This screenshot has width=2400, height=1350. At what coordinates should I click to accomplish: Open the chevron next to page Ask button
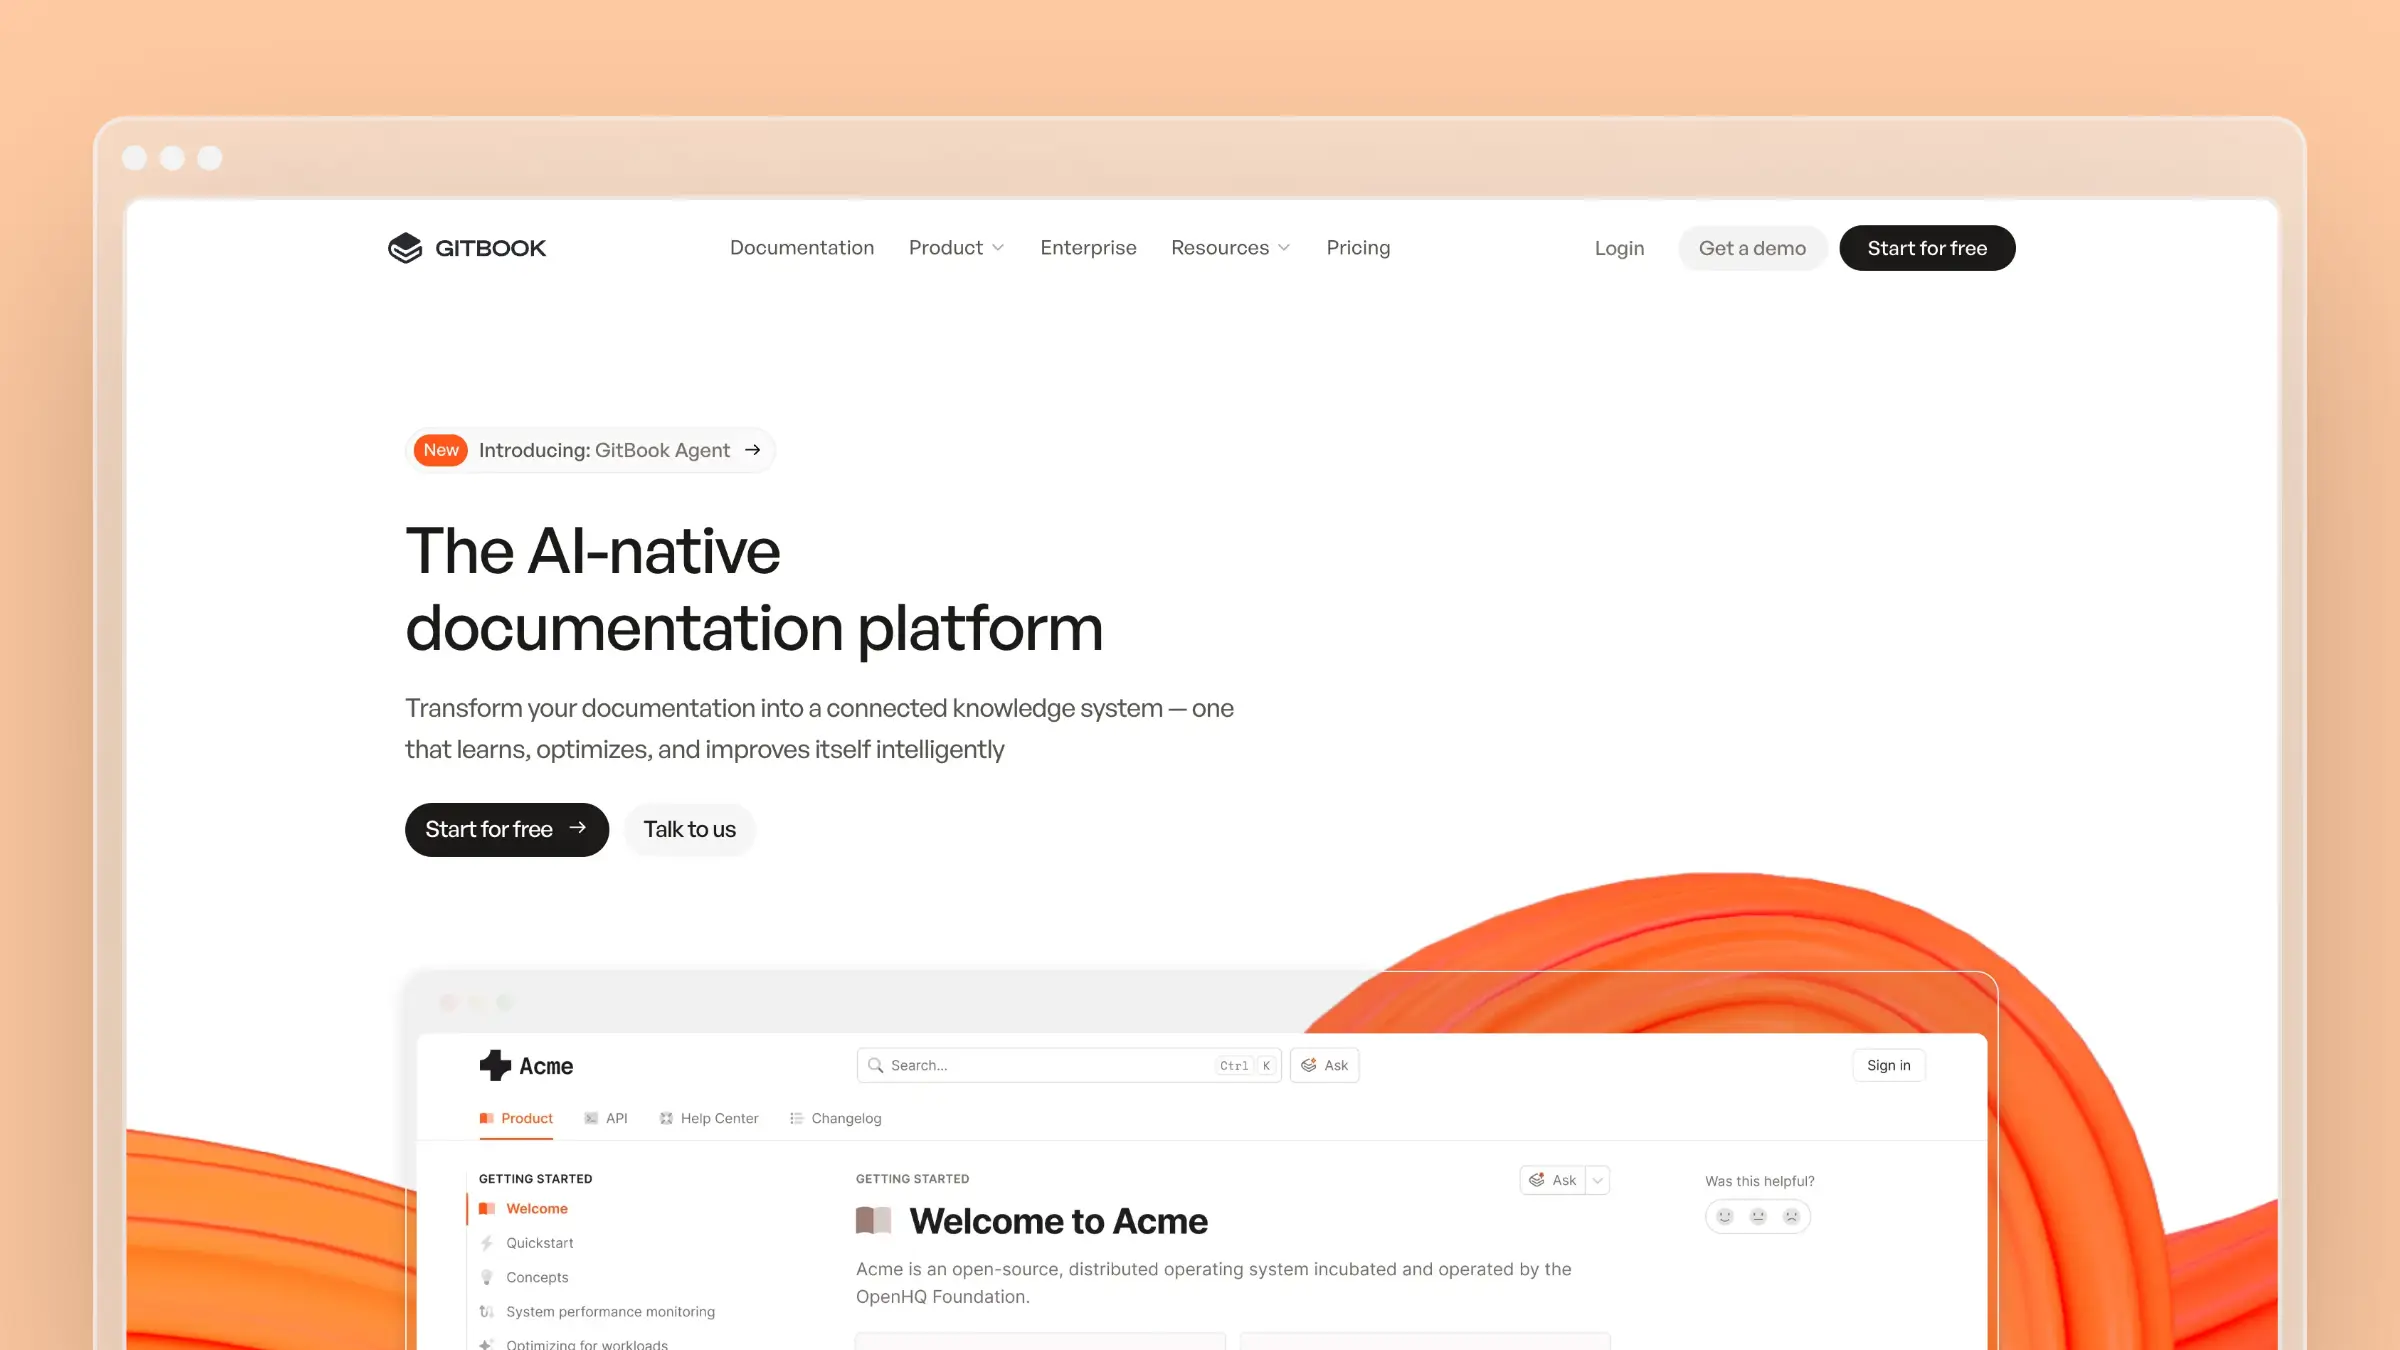pos(1598,1180)
